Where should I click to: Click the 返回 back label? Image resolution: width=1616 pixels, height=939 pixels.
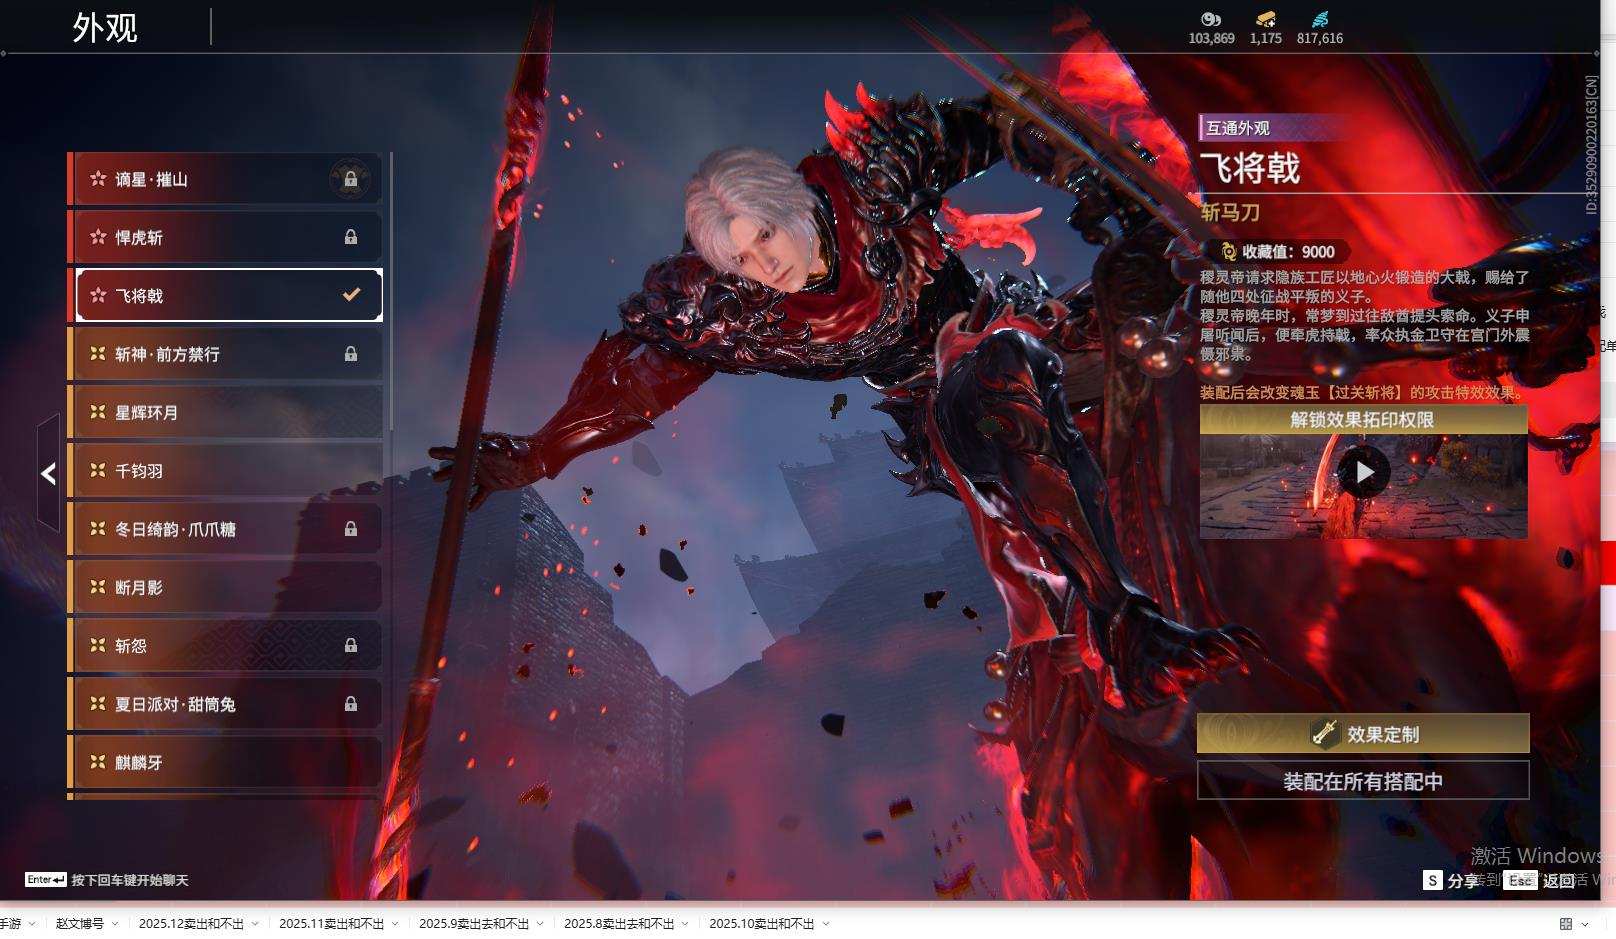(1559, 881)
